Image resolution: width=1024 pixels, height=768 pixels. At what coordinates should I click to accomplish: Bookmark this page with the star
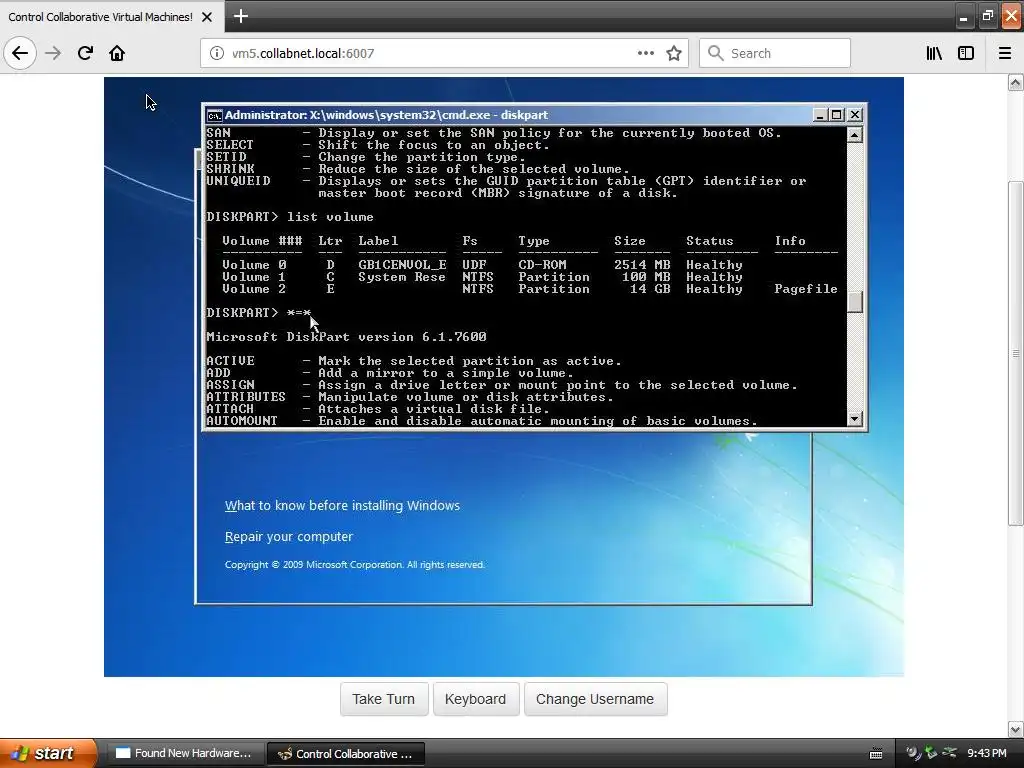click(674, 53)
